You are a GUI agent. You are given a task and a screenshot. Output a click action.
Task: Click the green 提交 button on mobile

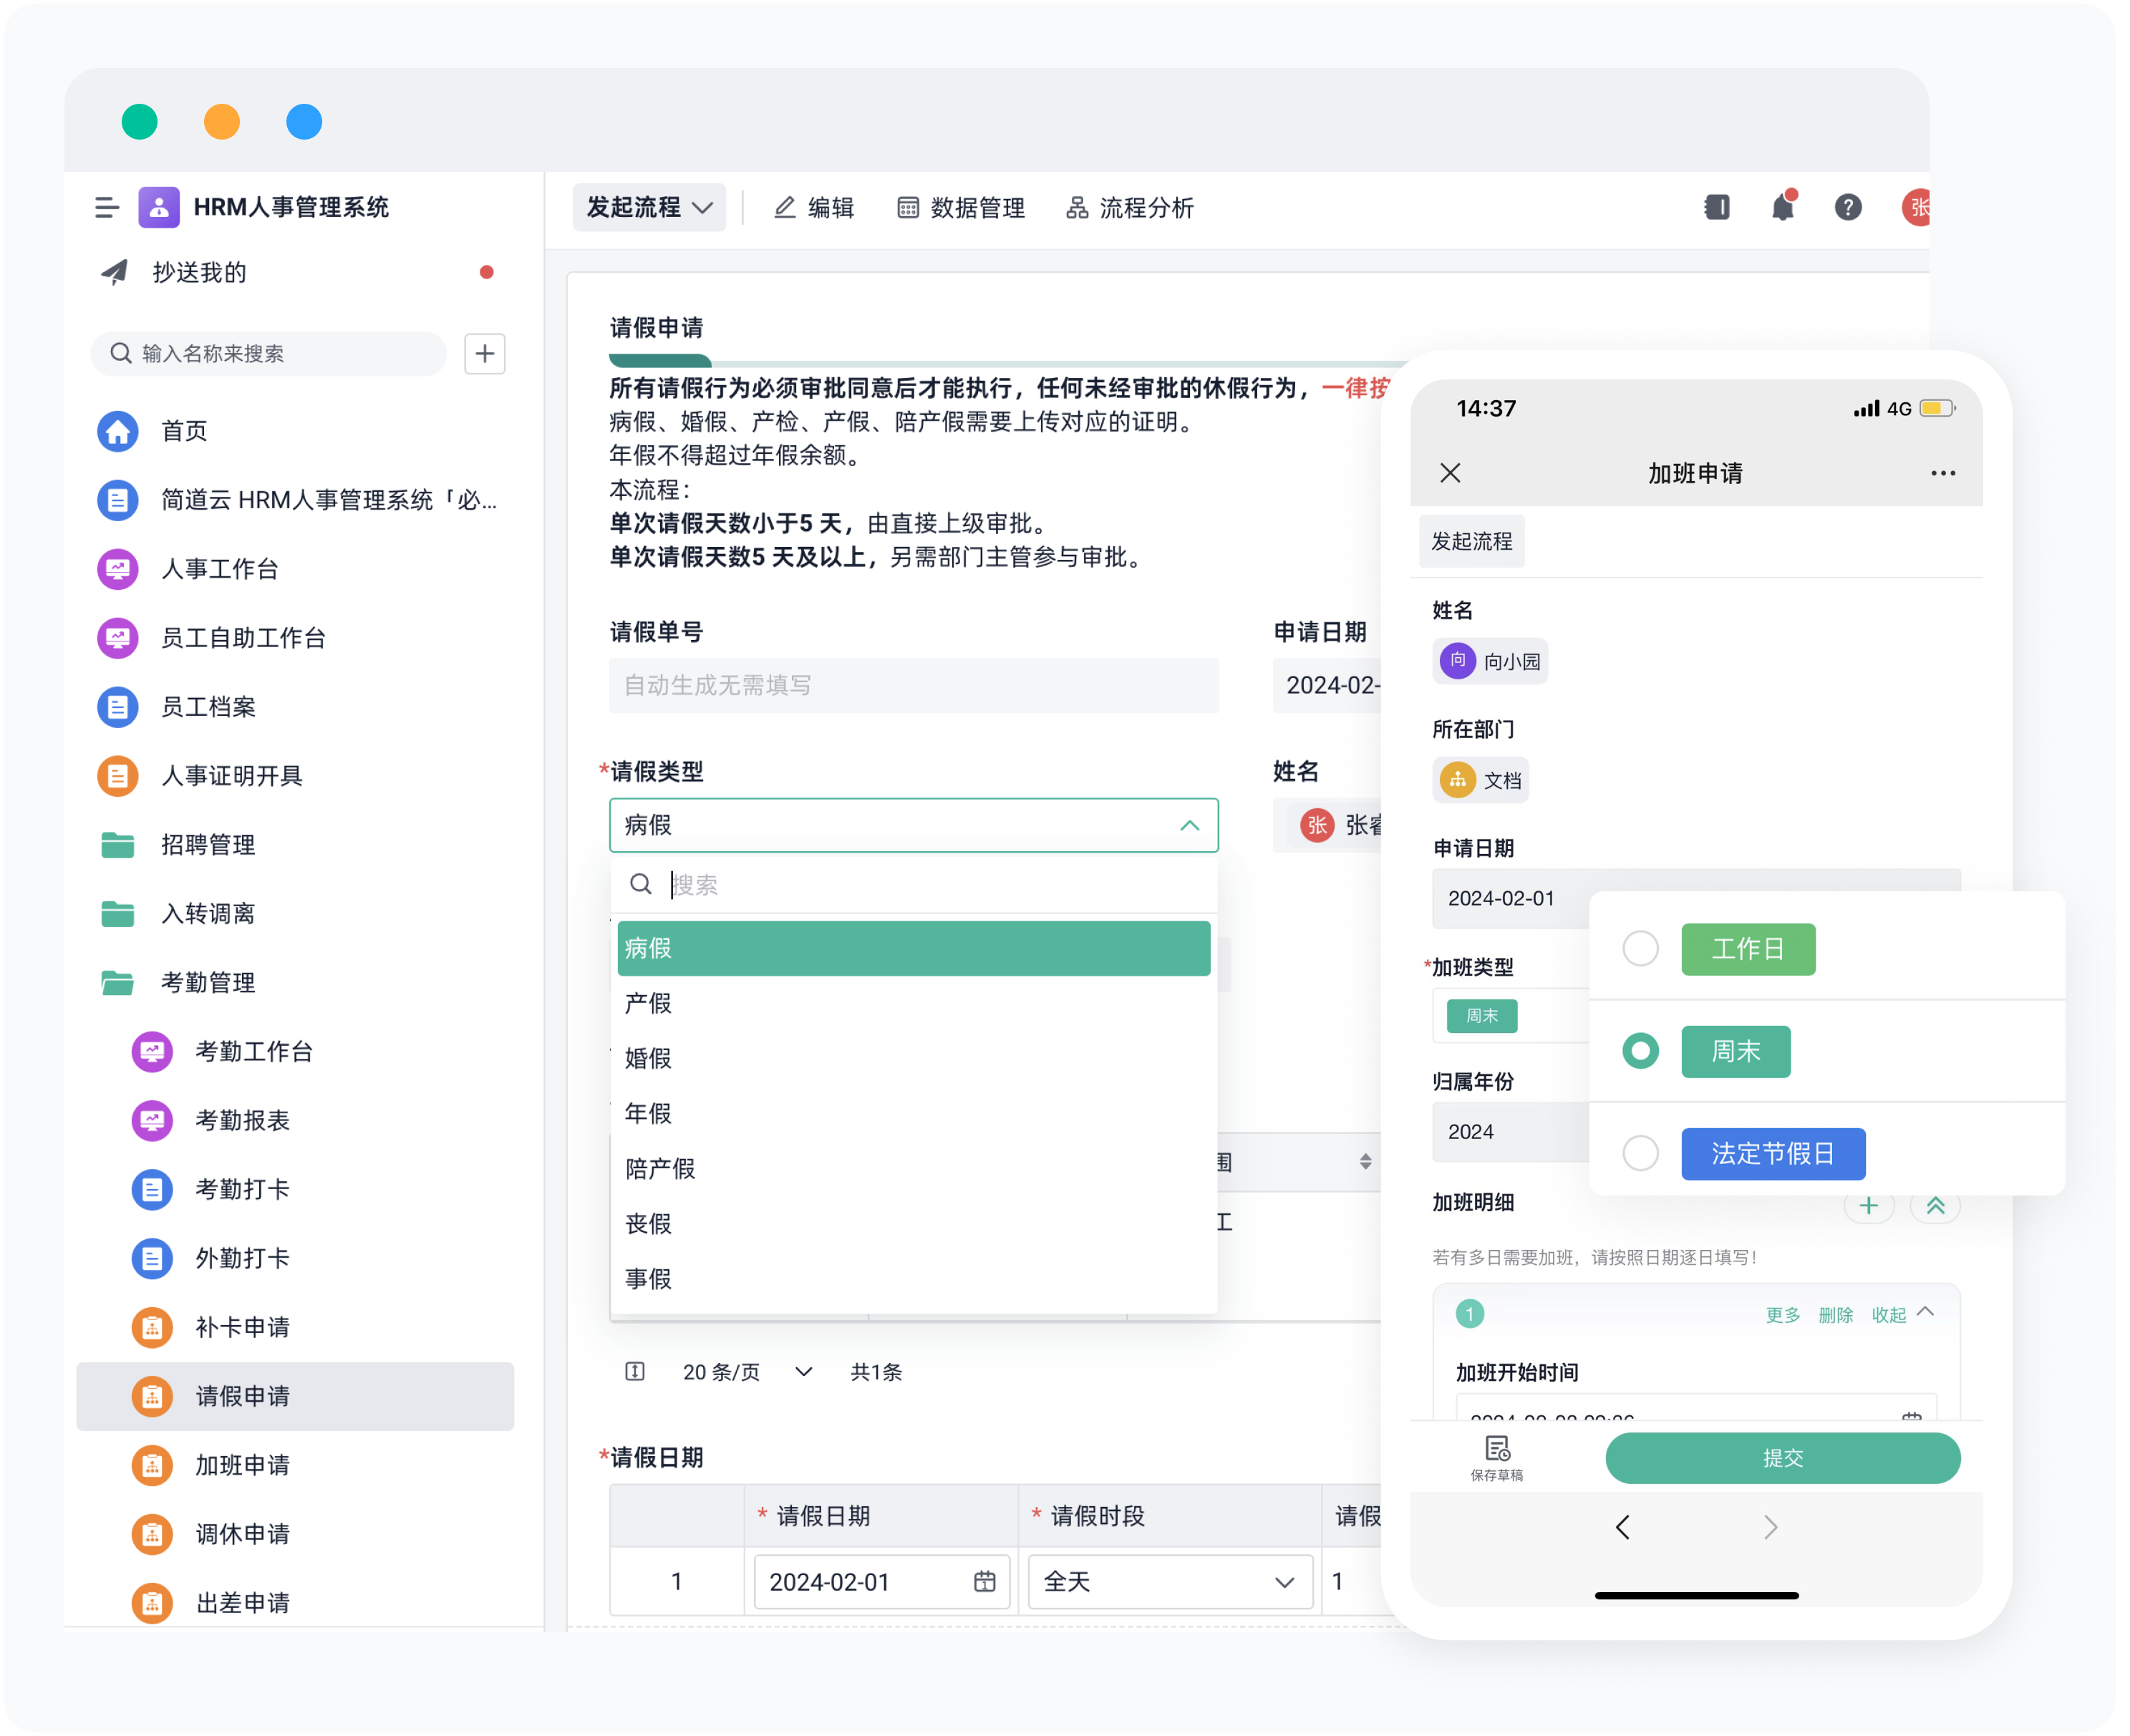pos(1782,1458)
